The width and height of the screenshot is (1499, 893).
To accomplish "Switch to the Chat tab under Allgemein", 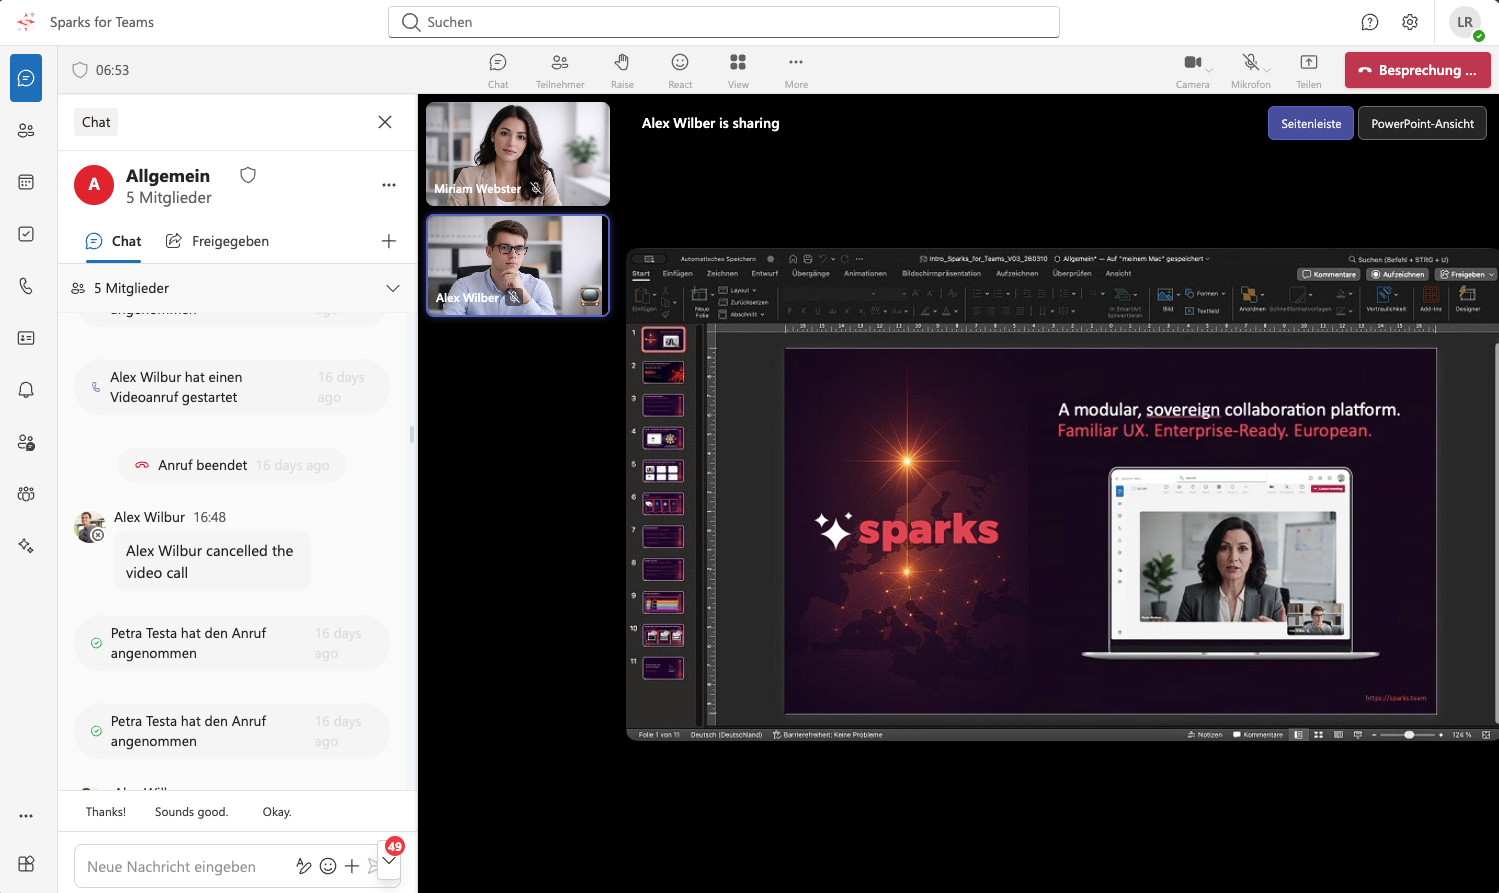I will click(114, 241).
